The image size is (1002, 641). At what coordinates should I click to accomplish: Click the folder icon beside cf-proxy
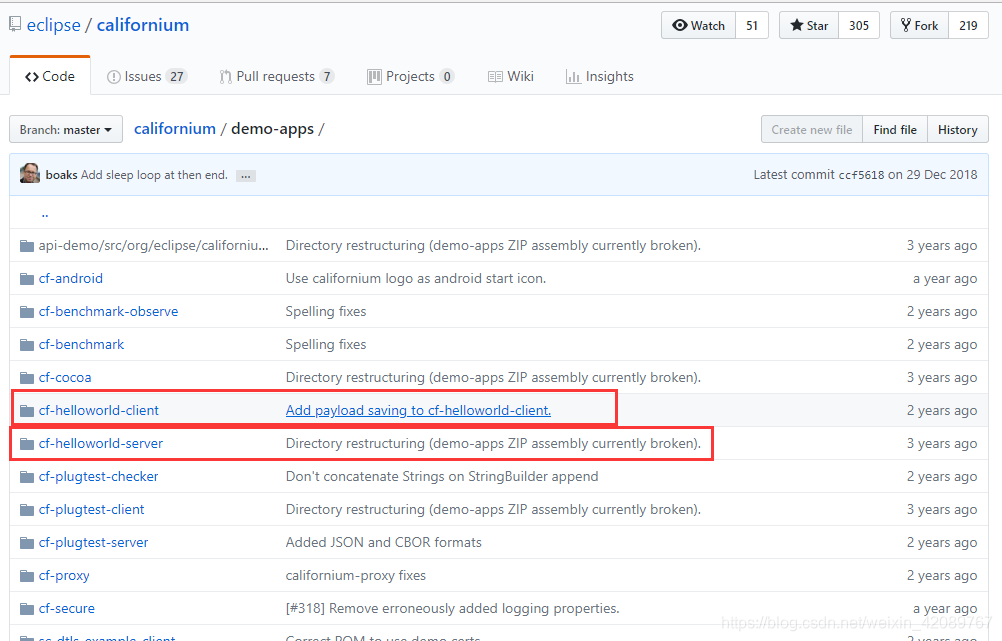tap(27, 576)
